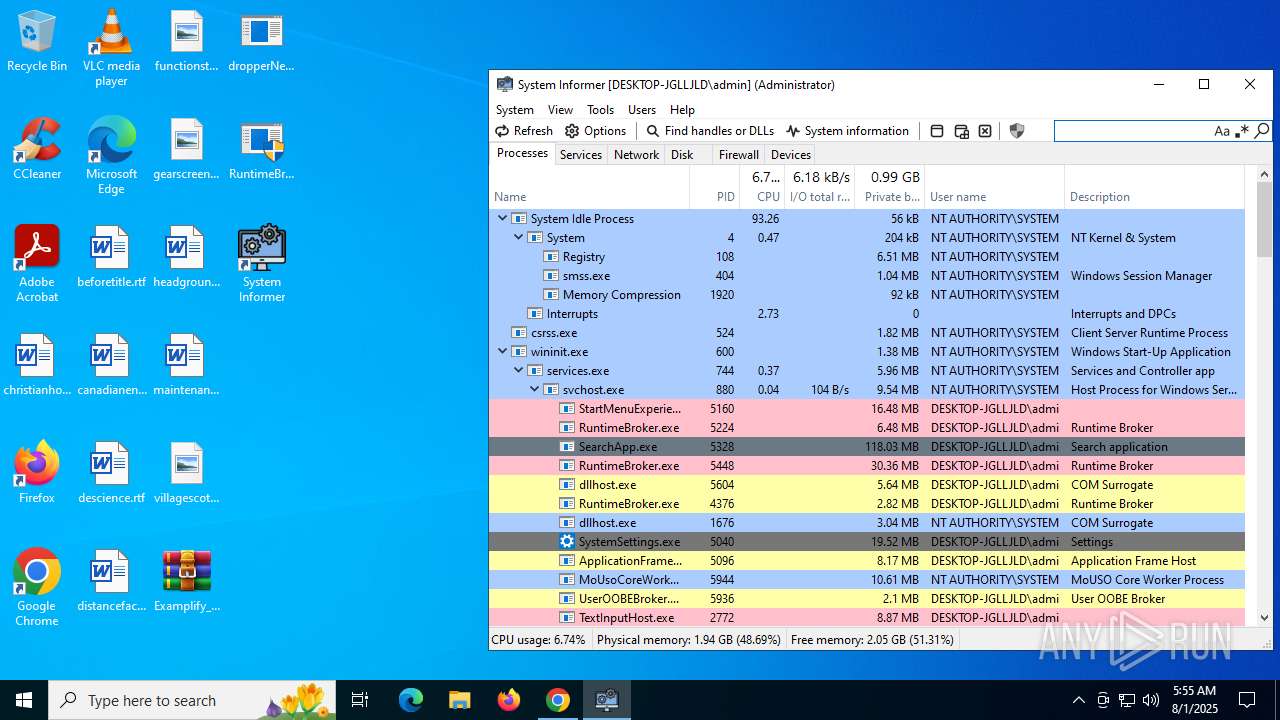Open File Explorer from the taskbar
The height and width of the screenshot is (720, 1280).
[x=459, y=700]
